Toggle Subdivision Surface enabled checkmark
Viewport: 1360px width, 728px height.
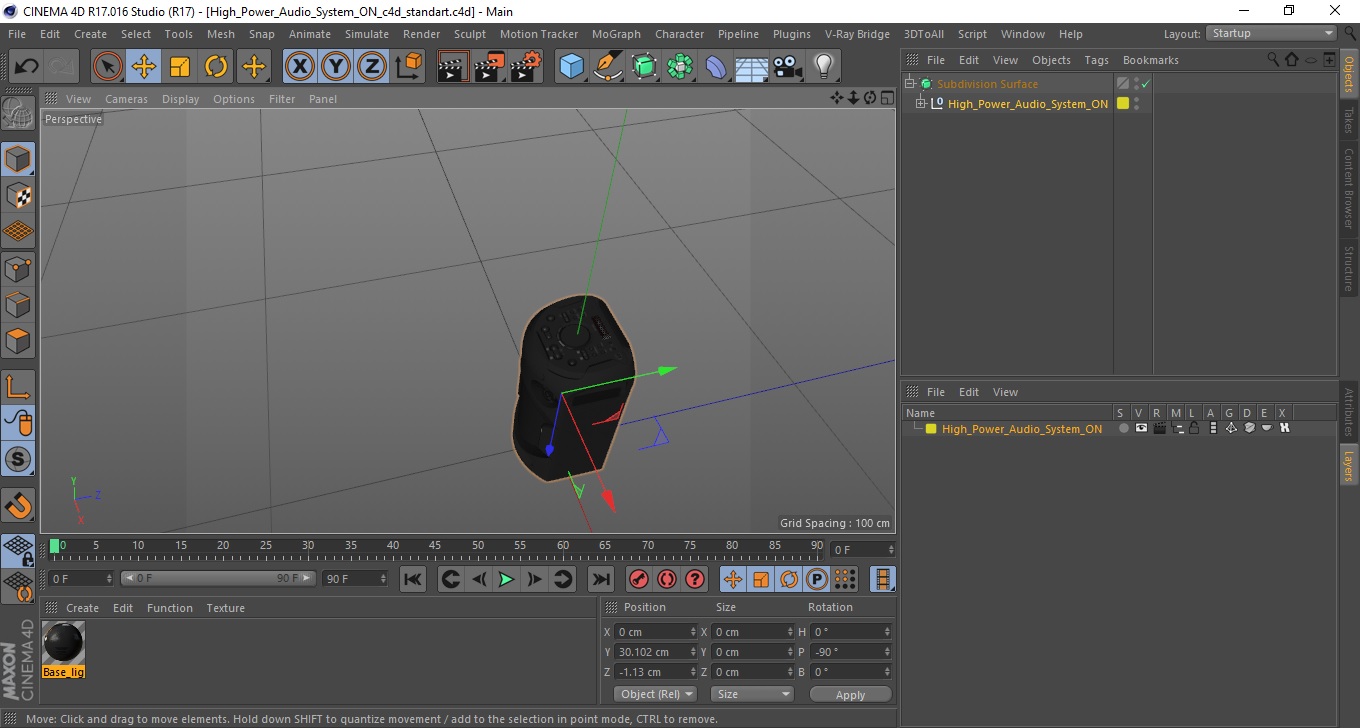click(x=1146, y=84)
